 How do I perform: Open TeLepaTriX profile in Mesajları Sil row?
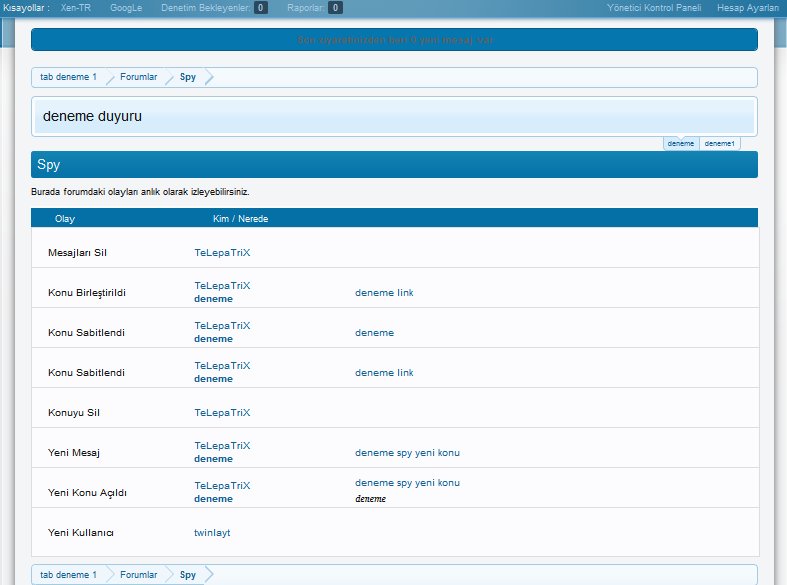(222, 253)
